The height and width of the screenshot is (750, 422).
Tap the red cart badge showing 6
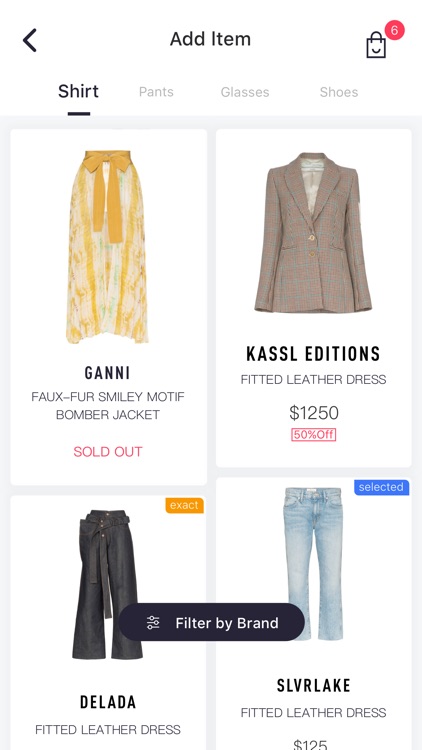point(394,30)
